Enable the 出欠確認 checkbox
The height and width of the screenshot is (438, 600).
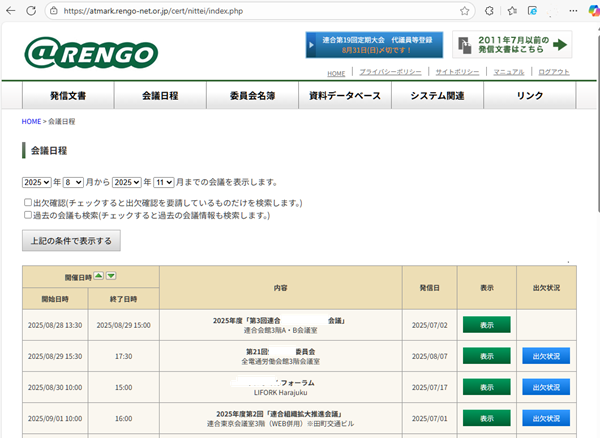pyautogui.click(x=28, y=202)
